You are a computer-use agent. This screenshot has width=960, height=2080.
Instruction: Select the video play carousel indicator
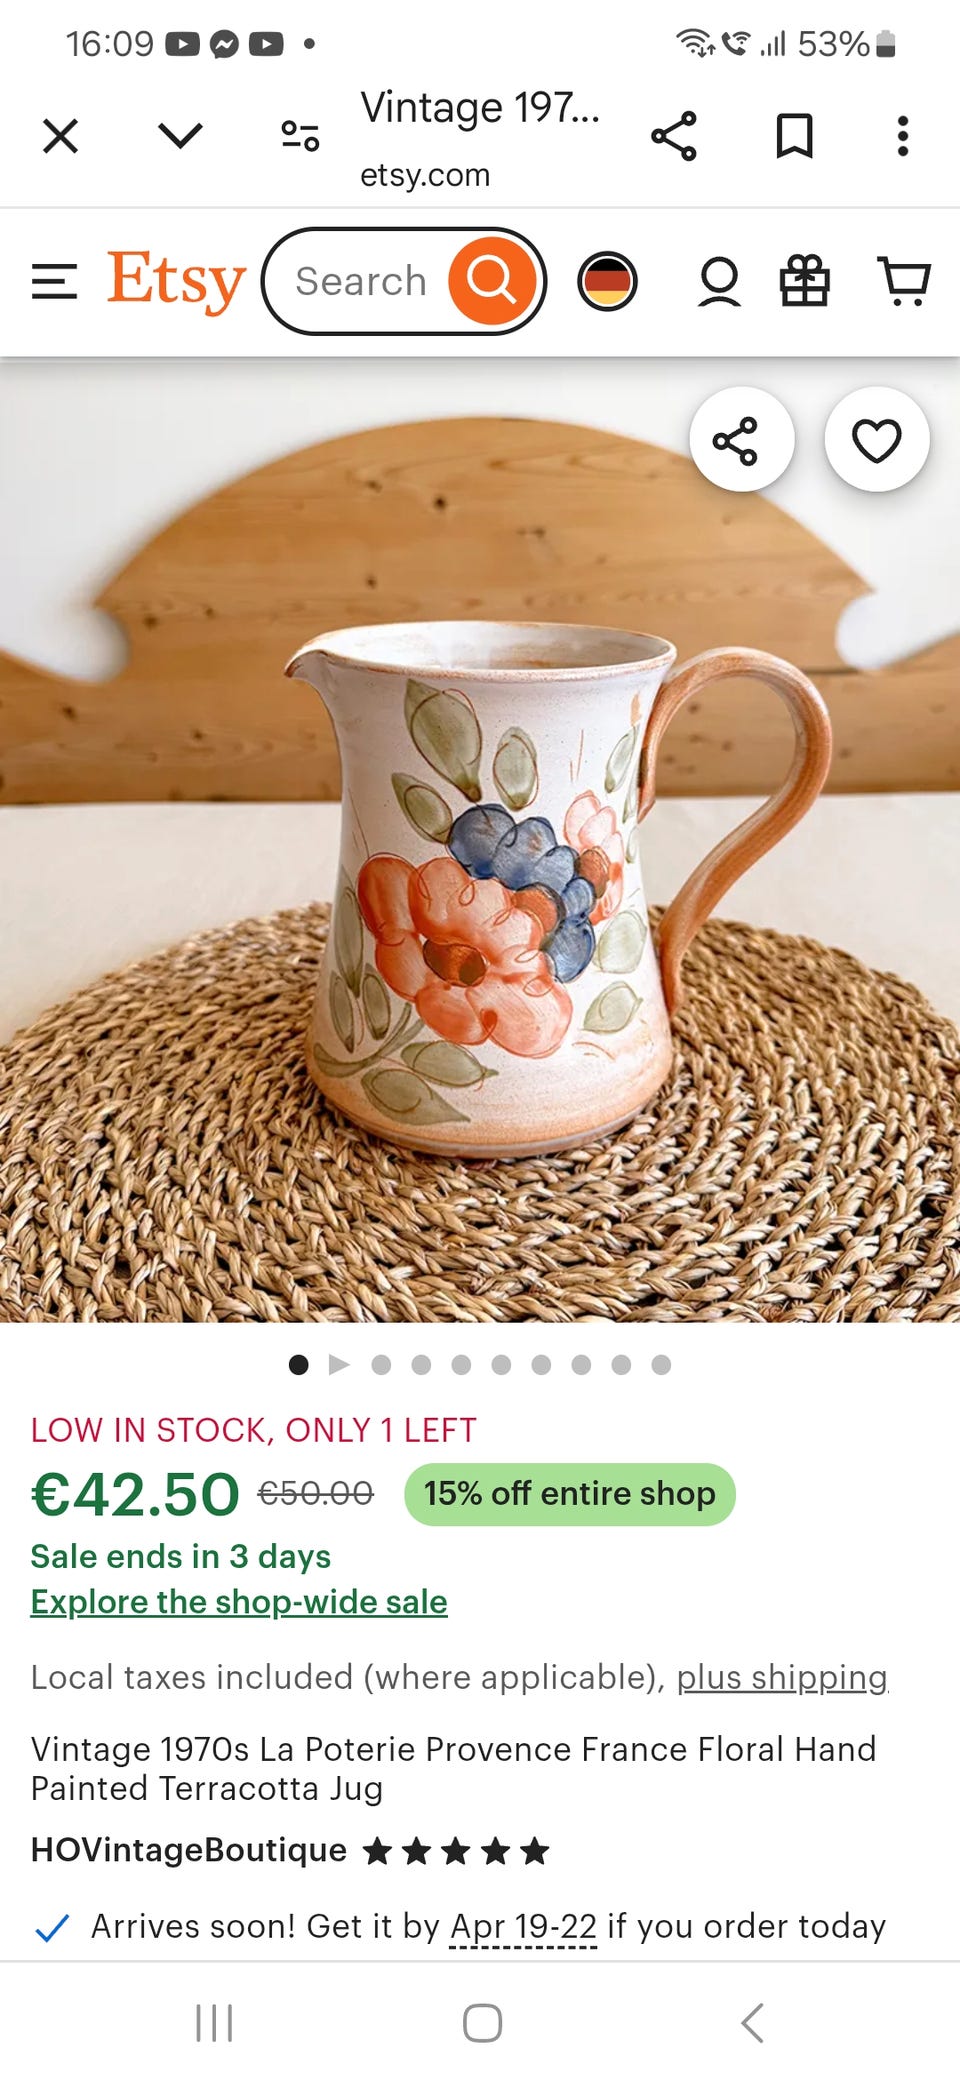(339, 1364)
